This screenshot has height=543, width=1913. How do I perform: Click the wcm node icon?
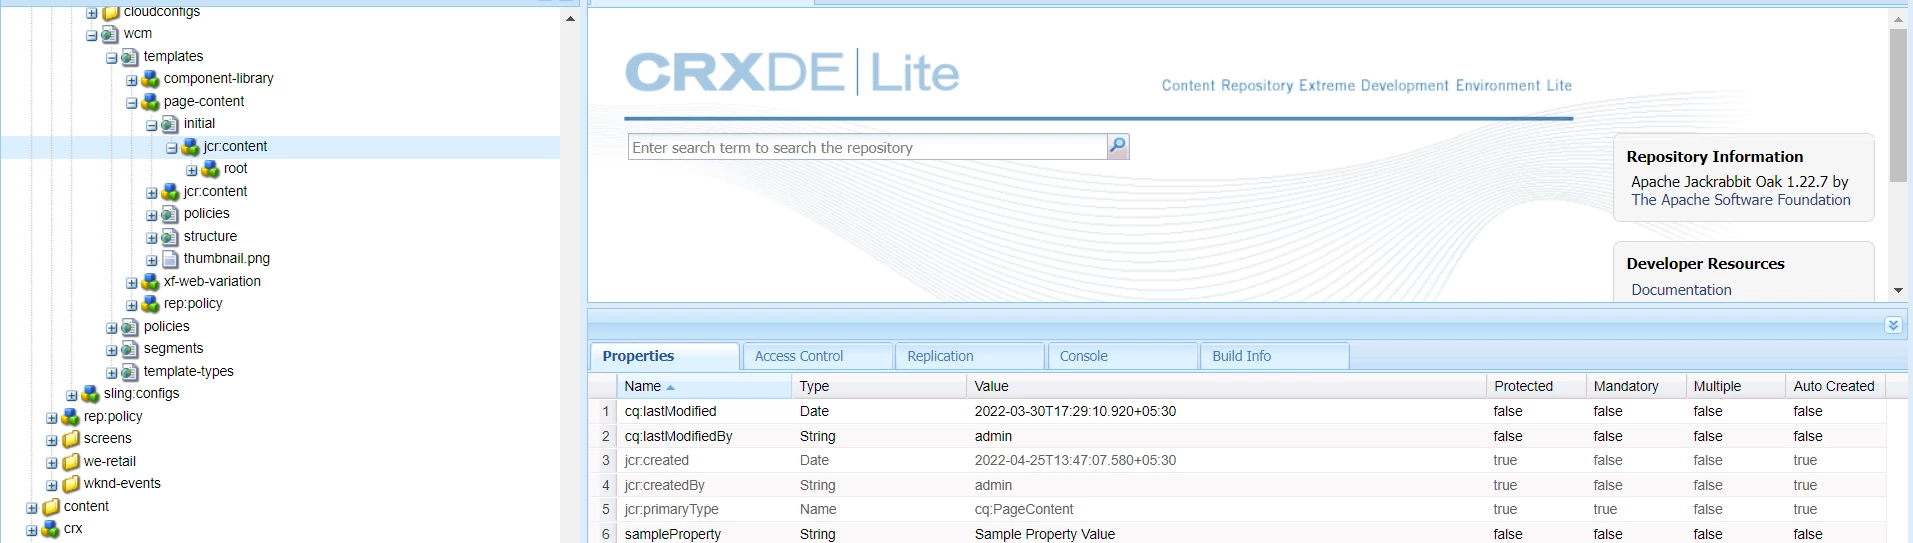[110, 34]
